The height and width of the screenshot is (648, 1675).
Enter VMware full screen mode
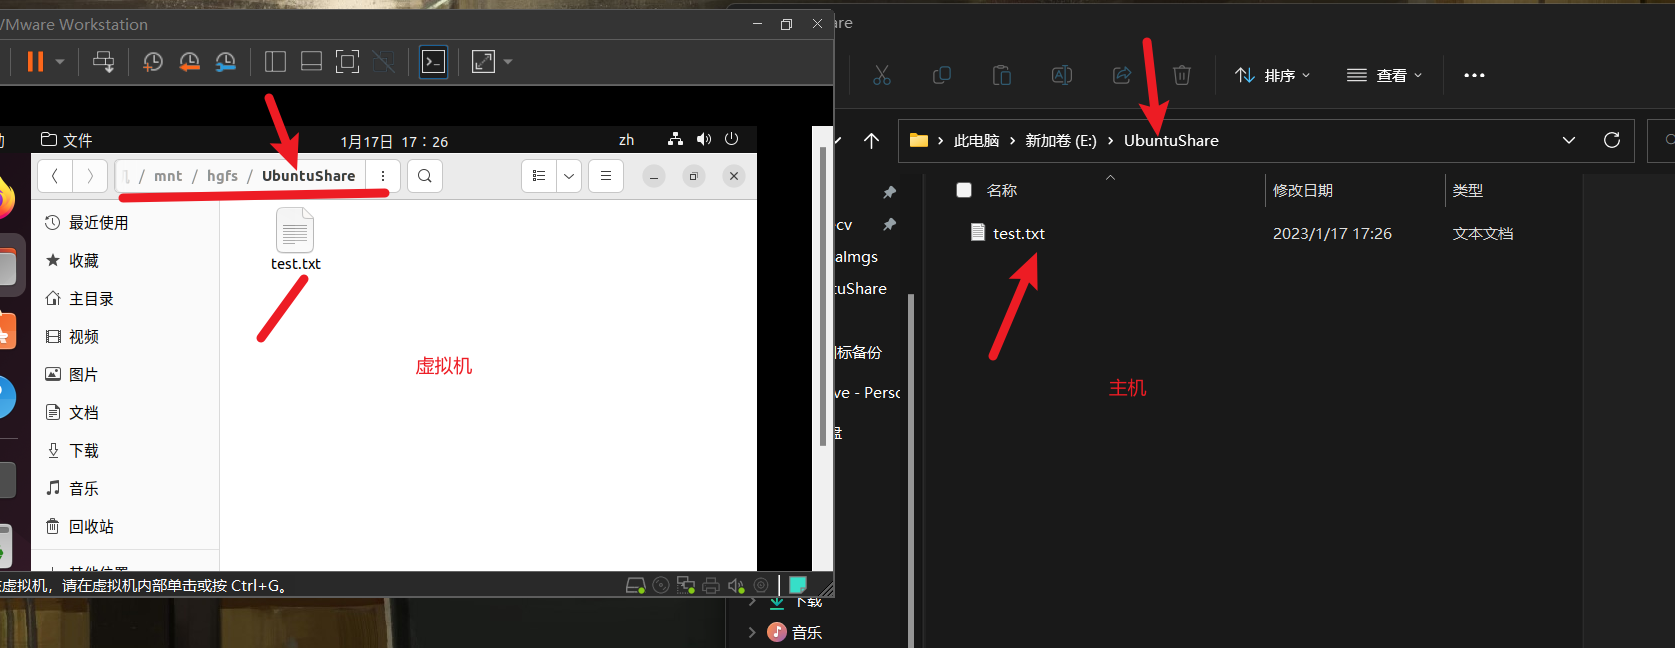347,62
